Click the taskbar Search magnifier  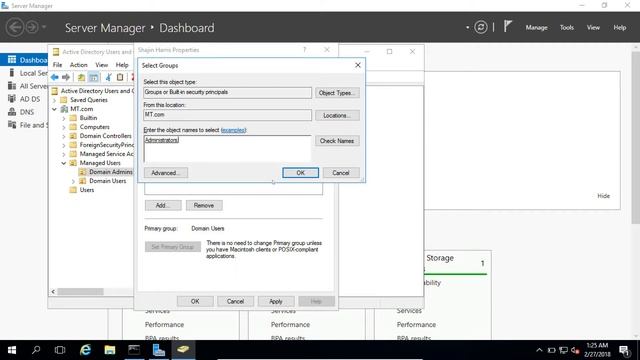(36, 350)
